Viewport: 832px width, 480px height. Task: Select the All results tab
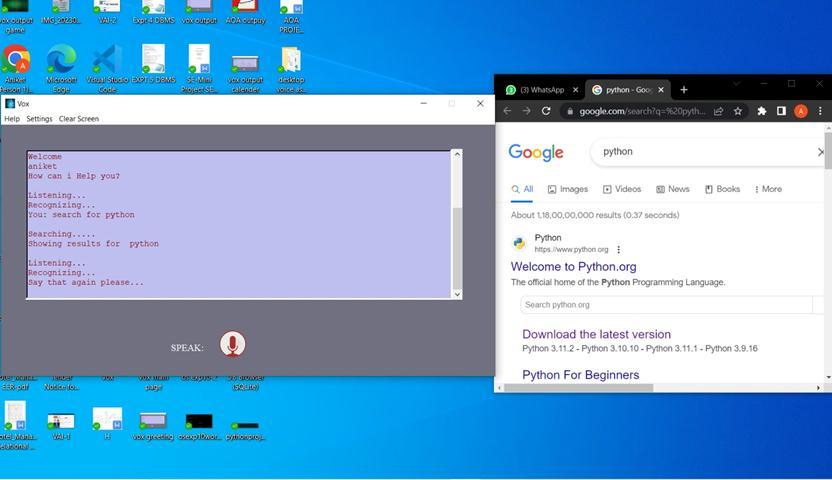click(x=522, y=189)
